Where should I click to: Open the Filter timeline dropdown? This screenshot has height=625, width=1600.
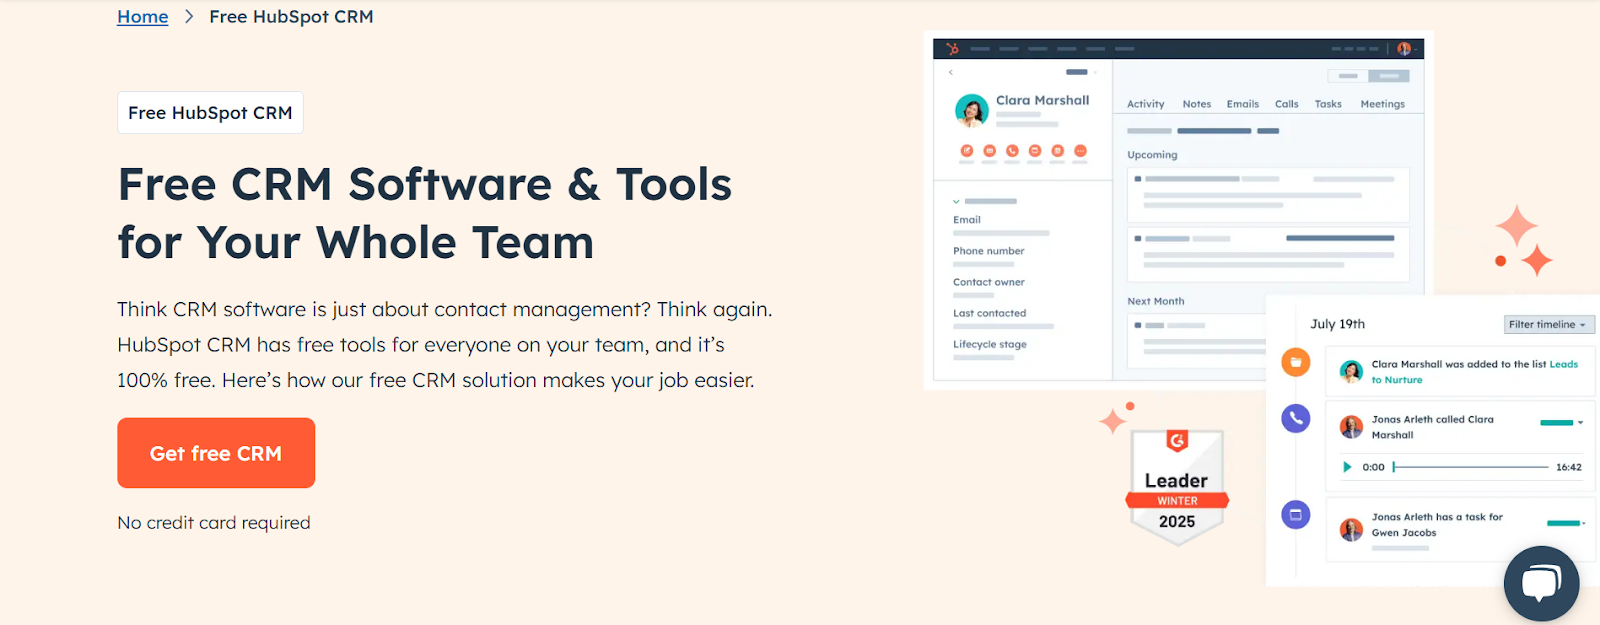click(1549, 324)
